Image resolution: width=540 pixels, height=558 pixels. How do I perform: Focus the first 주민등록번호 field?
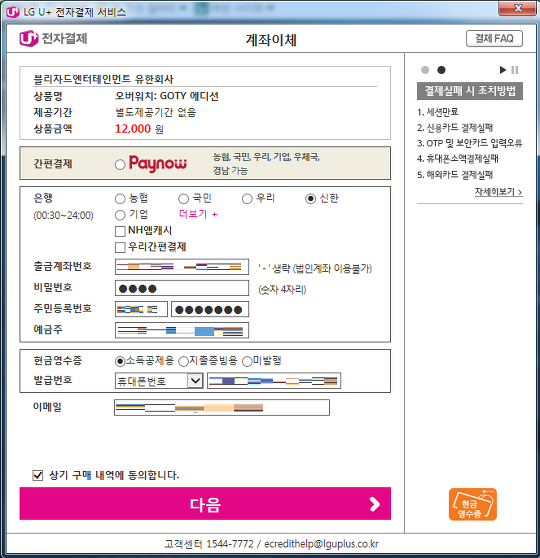pos(141,309)
